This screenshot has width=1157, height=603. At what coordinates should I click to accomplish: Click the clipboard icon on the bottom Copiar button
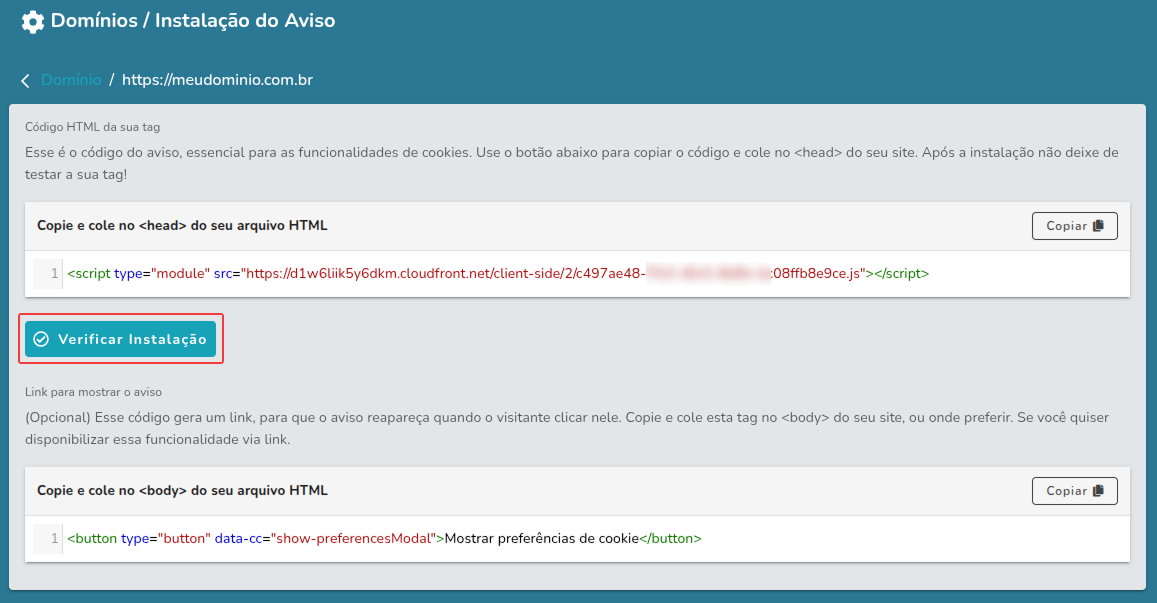coord(1098,490)
